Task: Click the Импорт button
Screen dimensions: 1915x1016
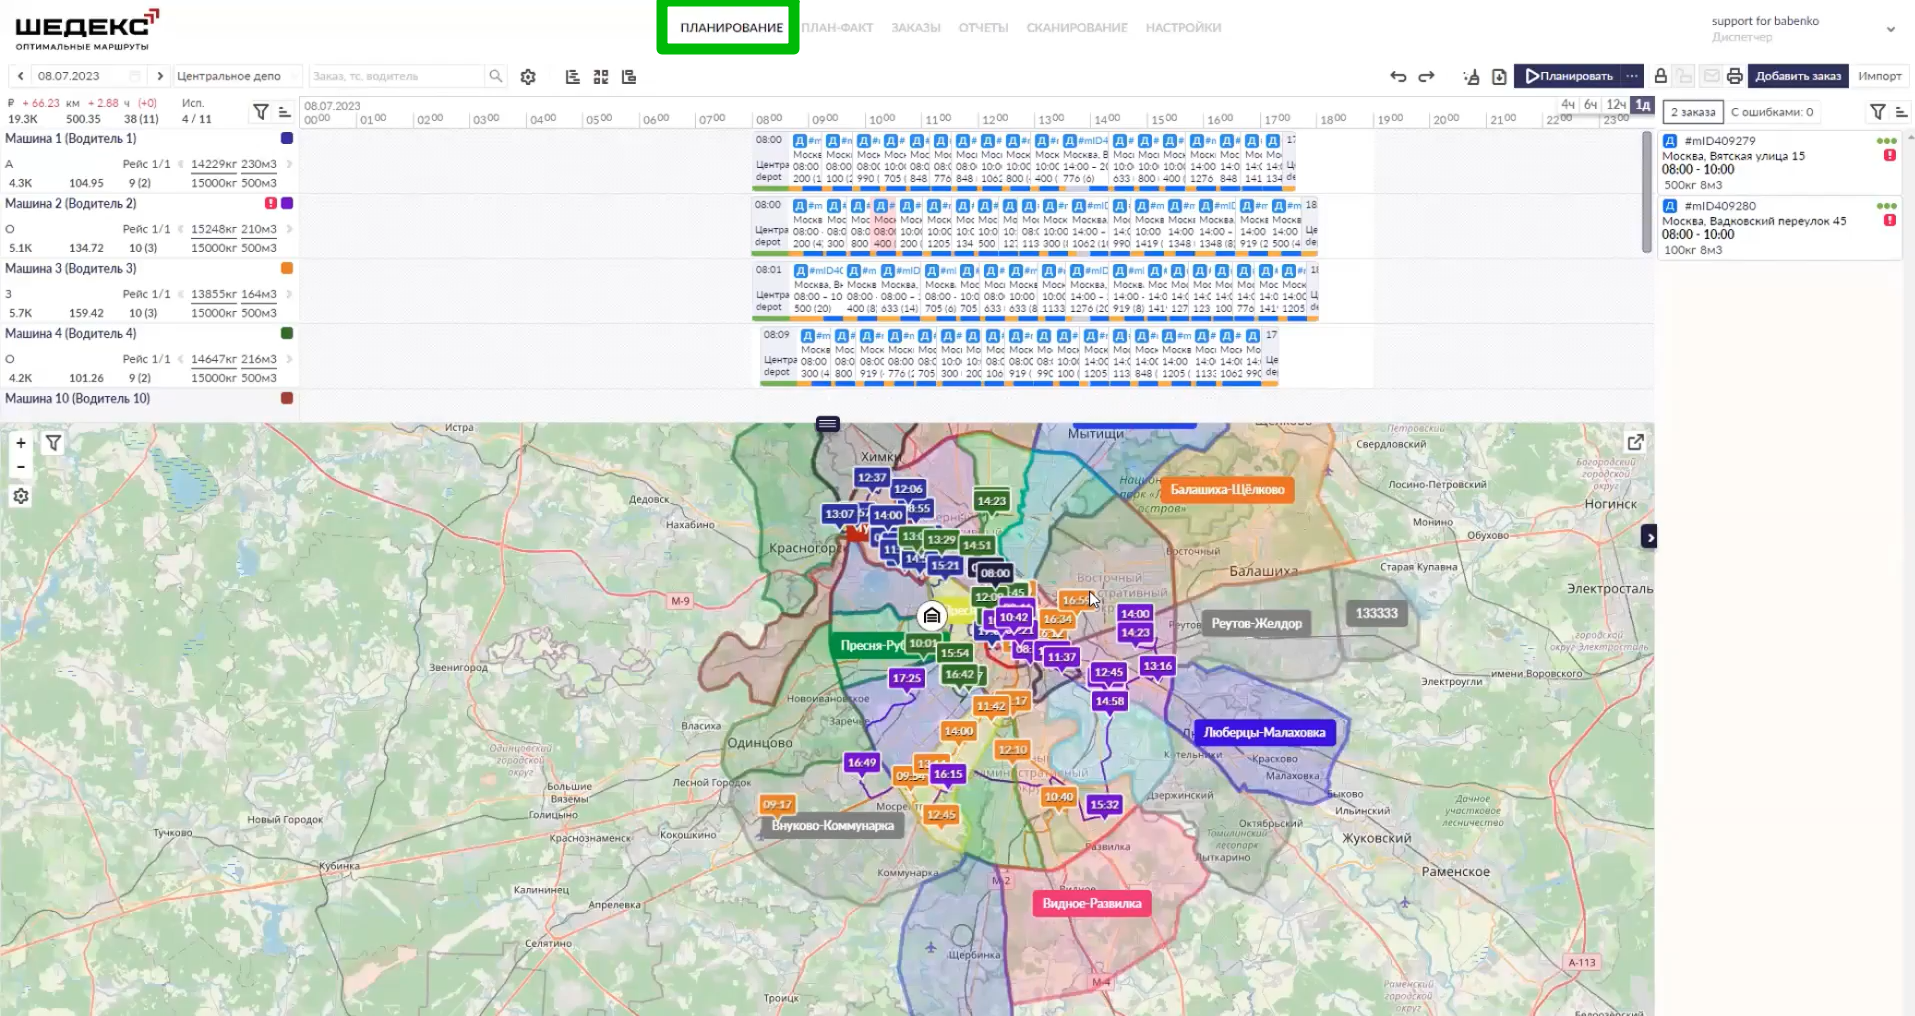Action: [1879, 76]
